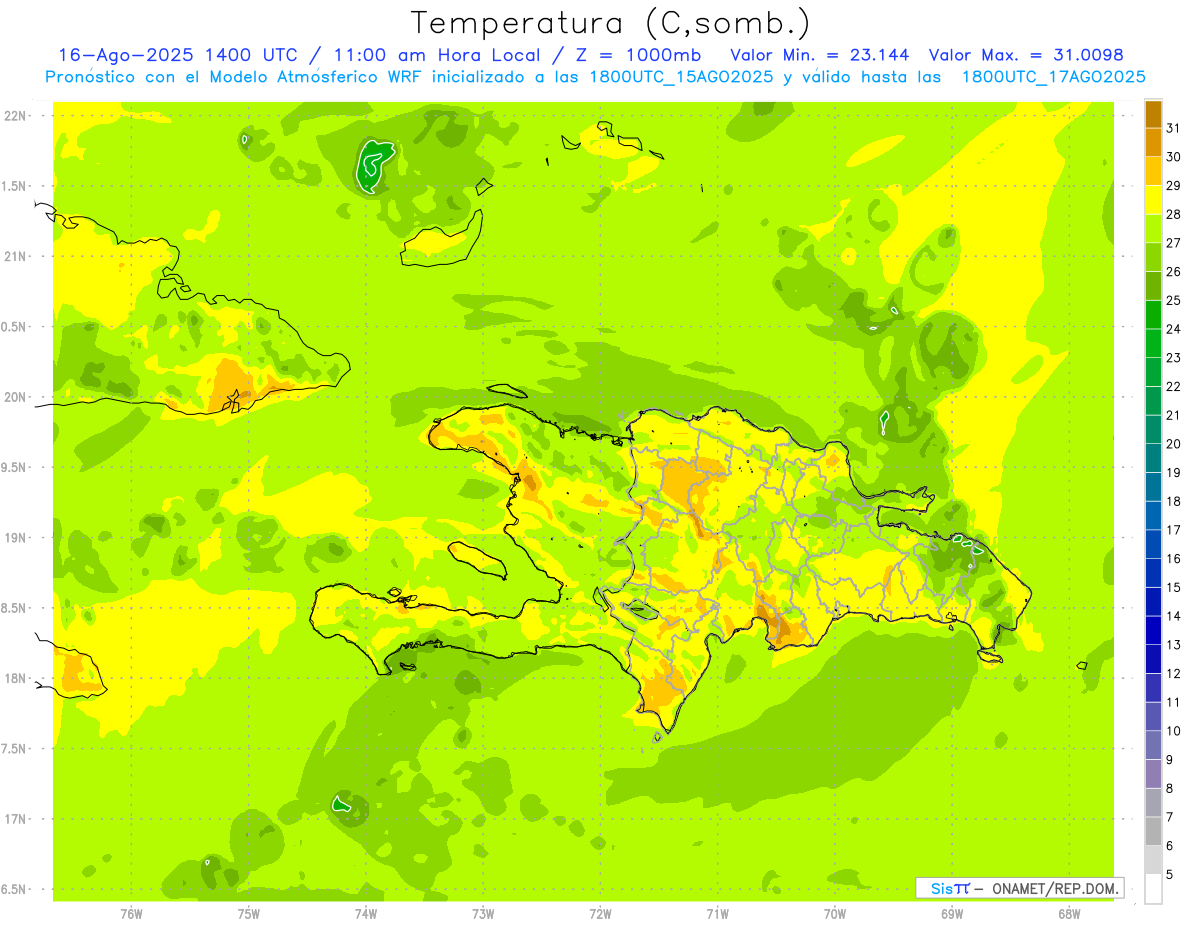Click the purple legend swatch between 9 and 10
Image resolution: width=1200 pixels, height=927 pixels.
pyautogui.click(x=1153, y=745)
